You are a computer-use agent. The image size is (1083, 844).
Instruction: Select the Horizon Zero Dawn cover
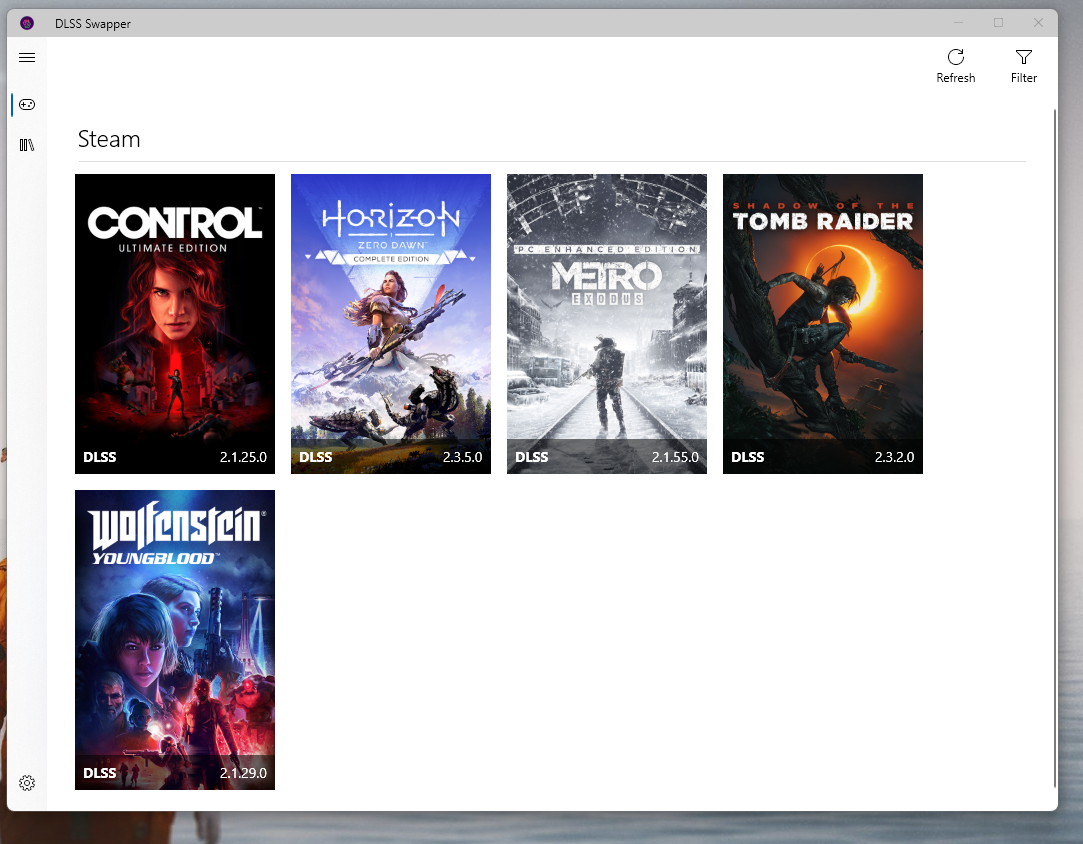point(391,324)
